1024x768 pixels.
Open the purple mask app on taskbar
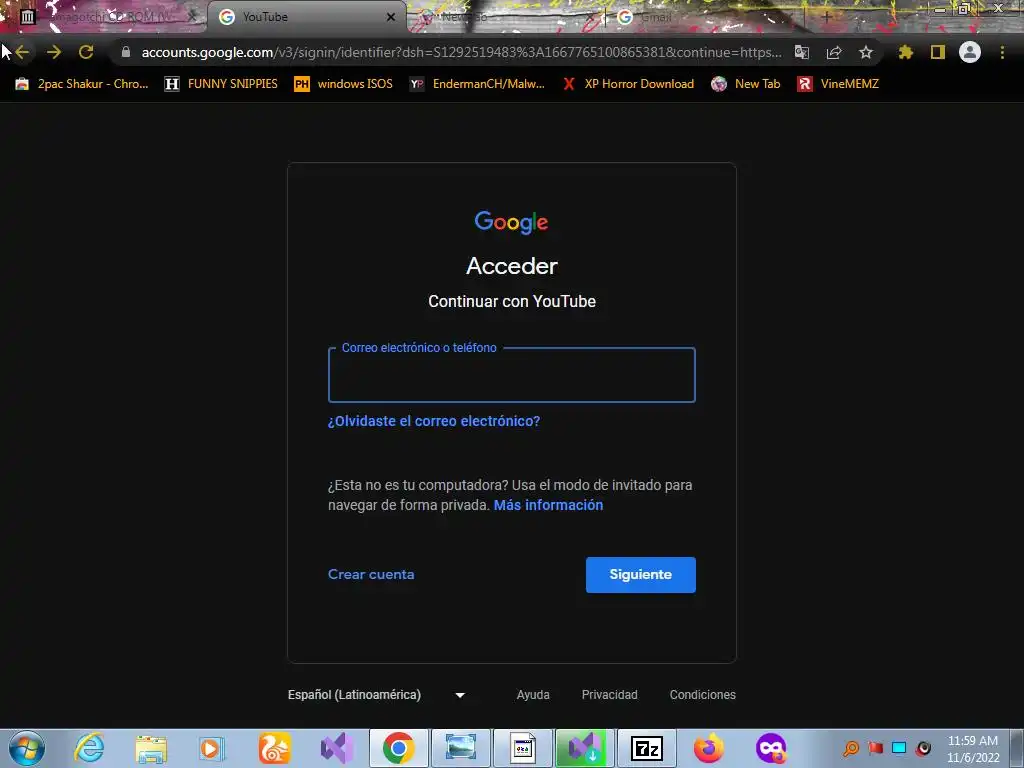tap(771, 748)
